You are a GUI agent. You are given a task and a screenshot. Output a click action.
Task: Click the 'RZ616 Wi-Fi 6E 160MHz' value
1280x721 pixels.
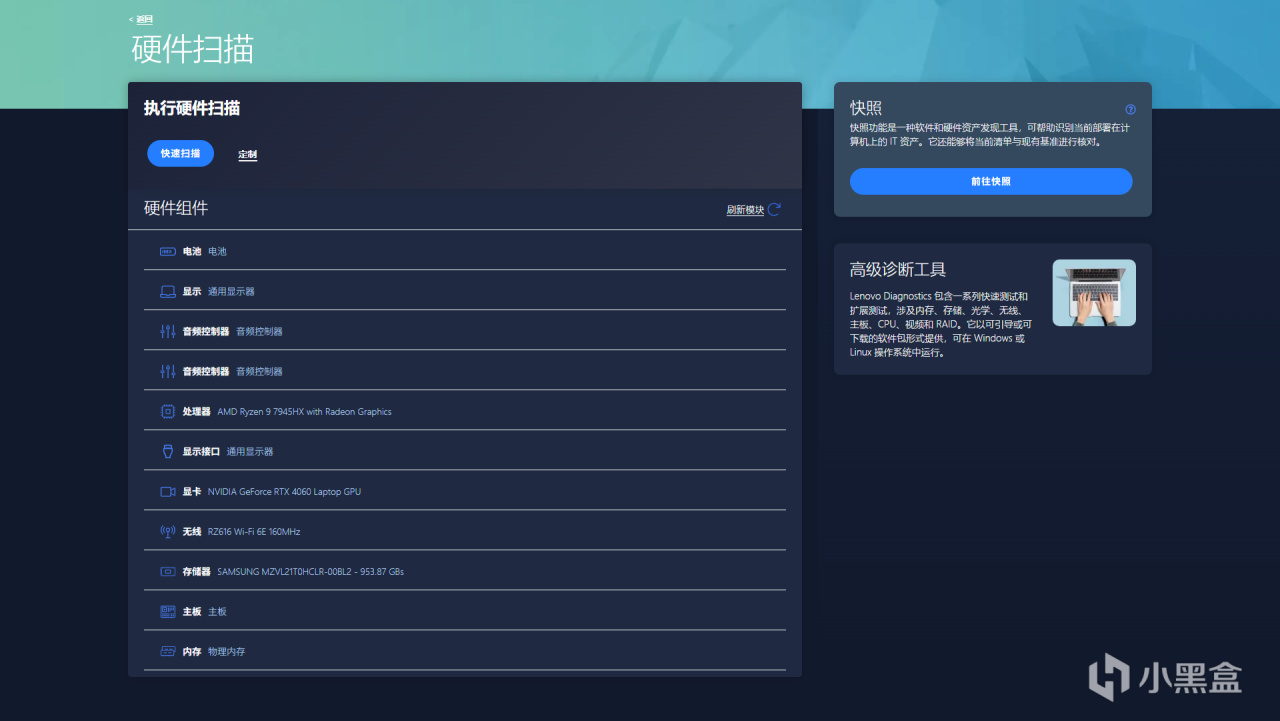pyautogui.click(x=254, y=531)
